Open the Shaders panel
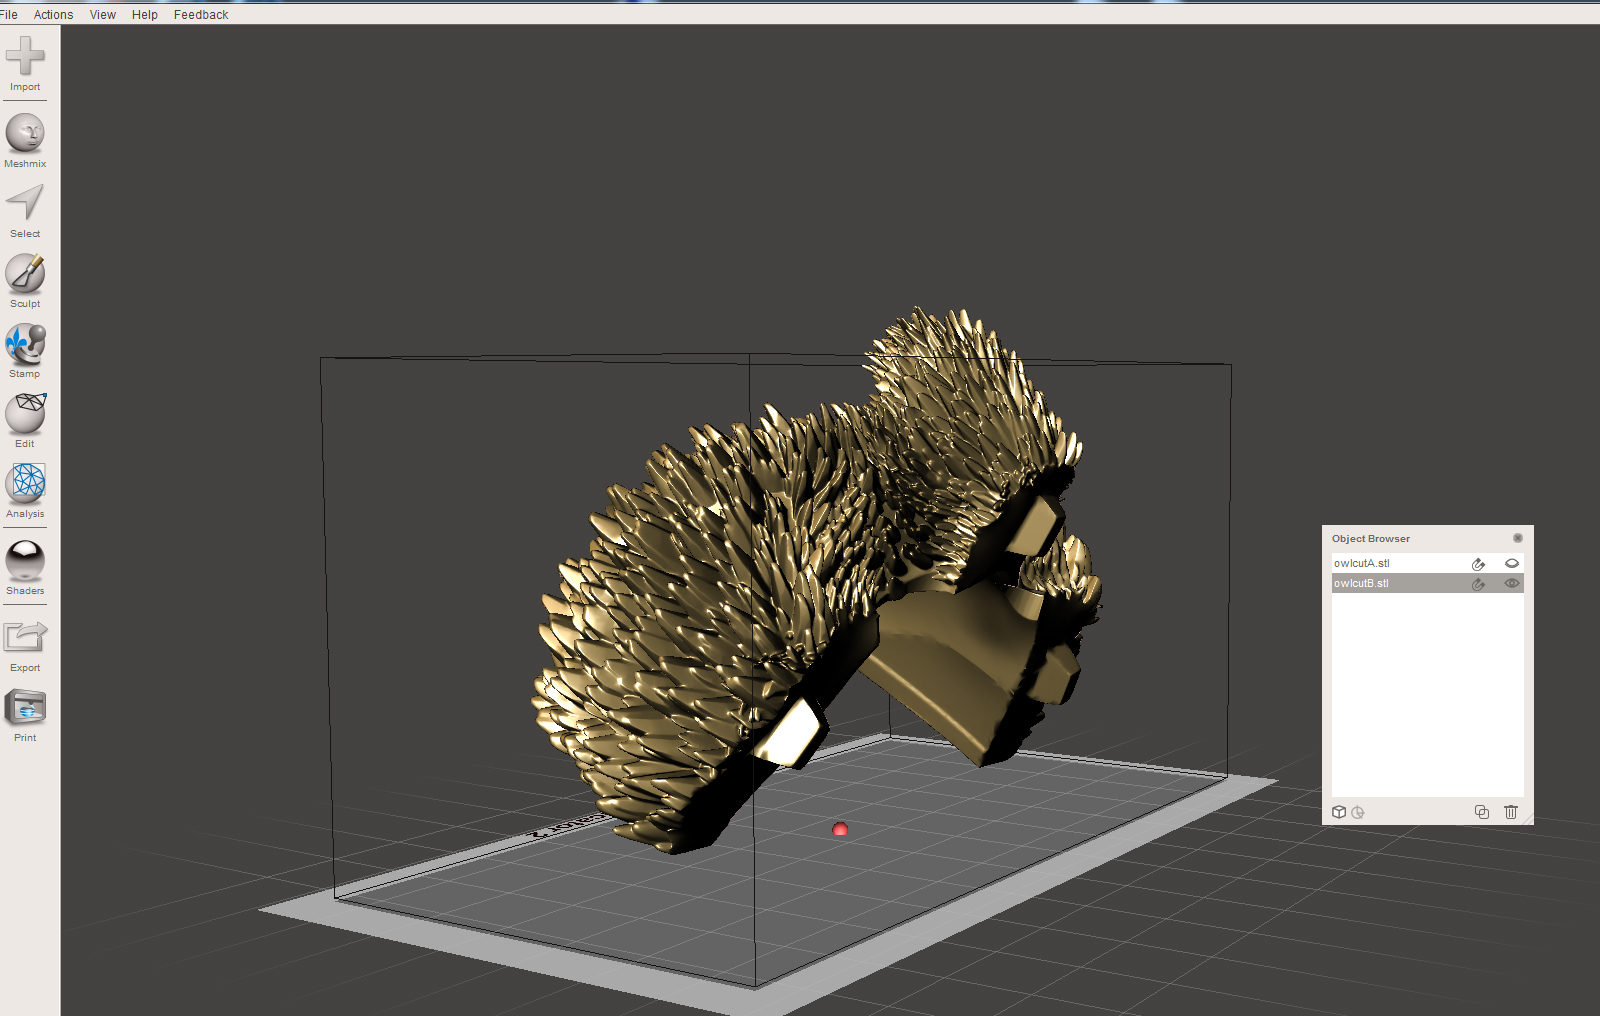1600x1016 pixels. (25, 563)
